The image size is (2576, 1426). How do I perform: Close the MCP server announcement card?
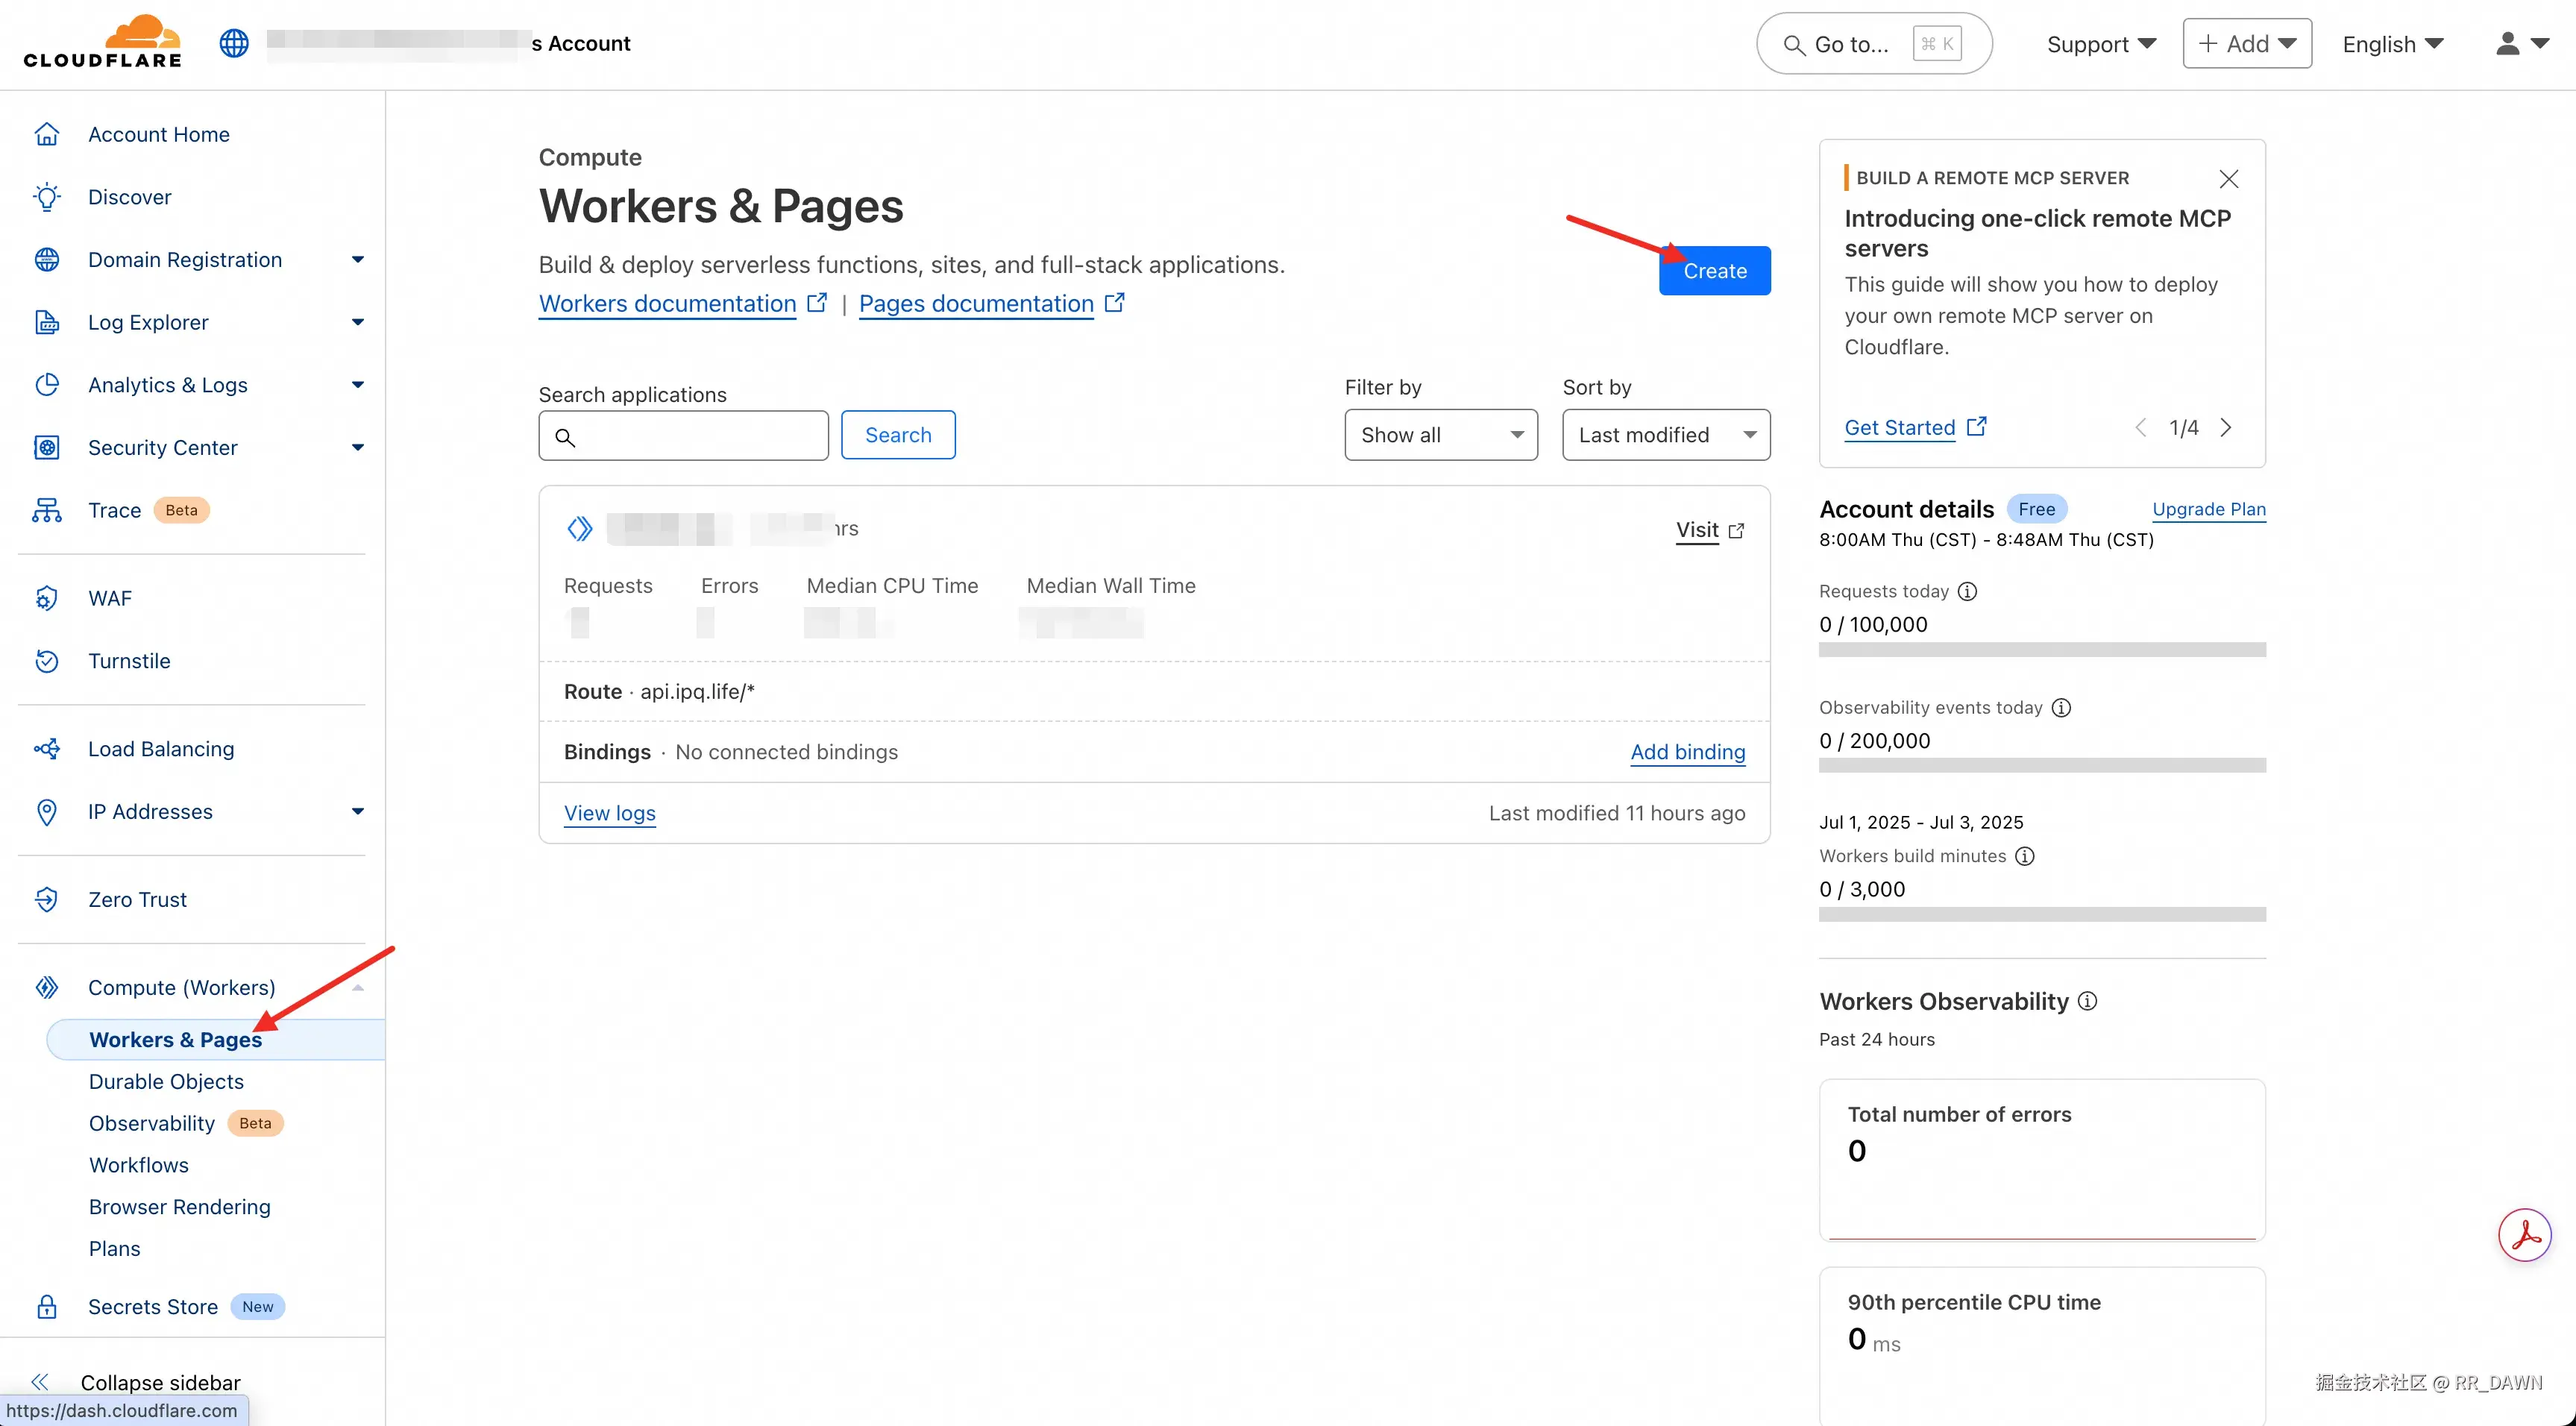2229,179
